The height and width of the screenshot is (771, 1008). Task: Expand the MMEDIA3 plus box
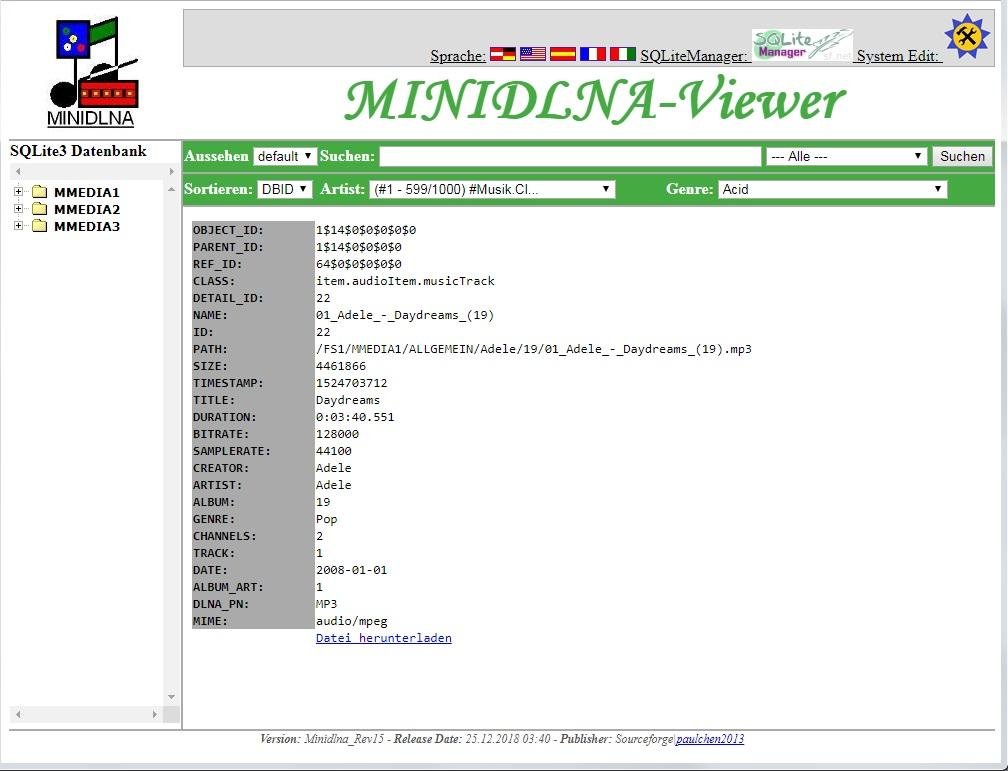point(19,226)
